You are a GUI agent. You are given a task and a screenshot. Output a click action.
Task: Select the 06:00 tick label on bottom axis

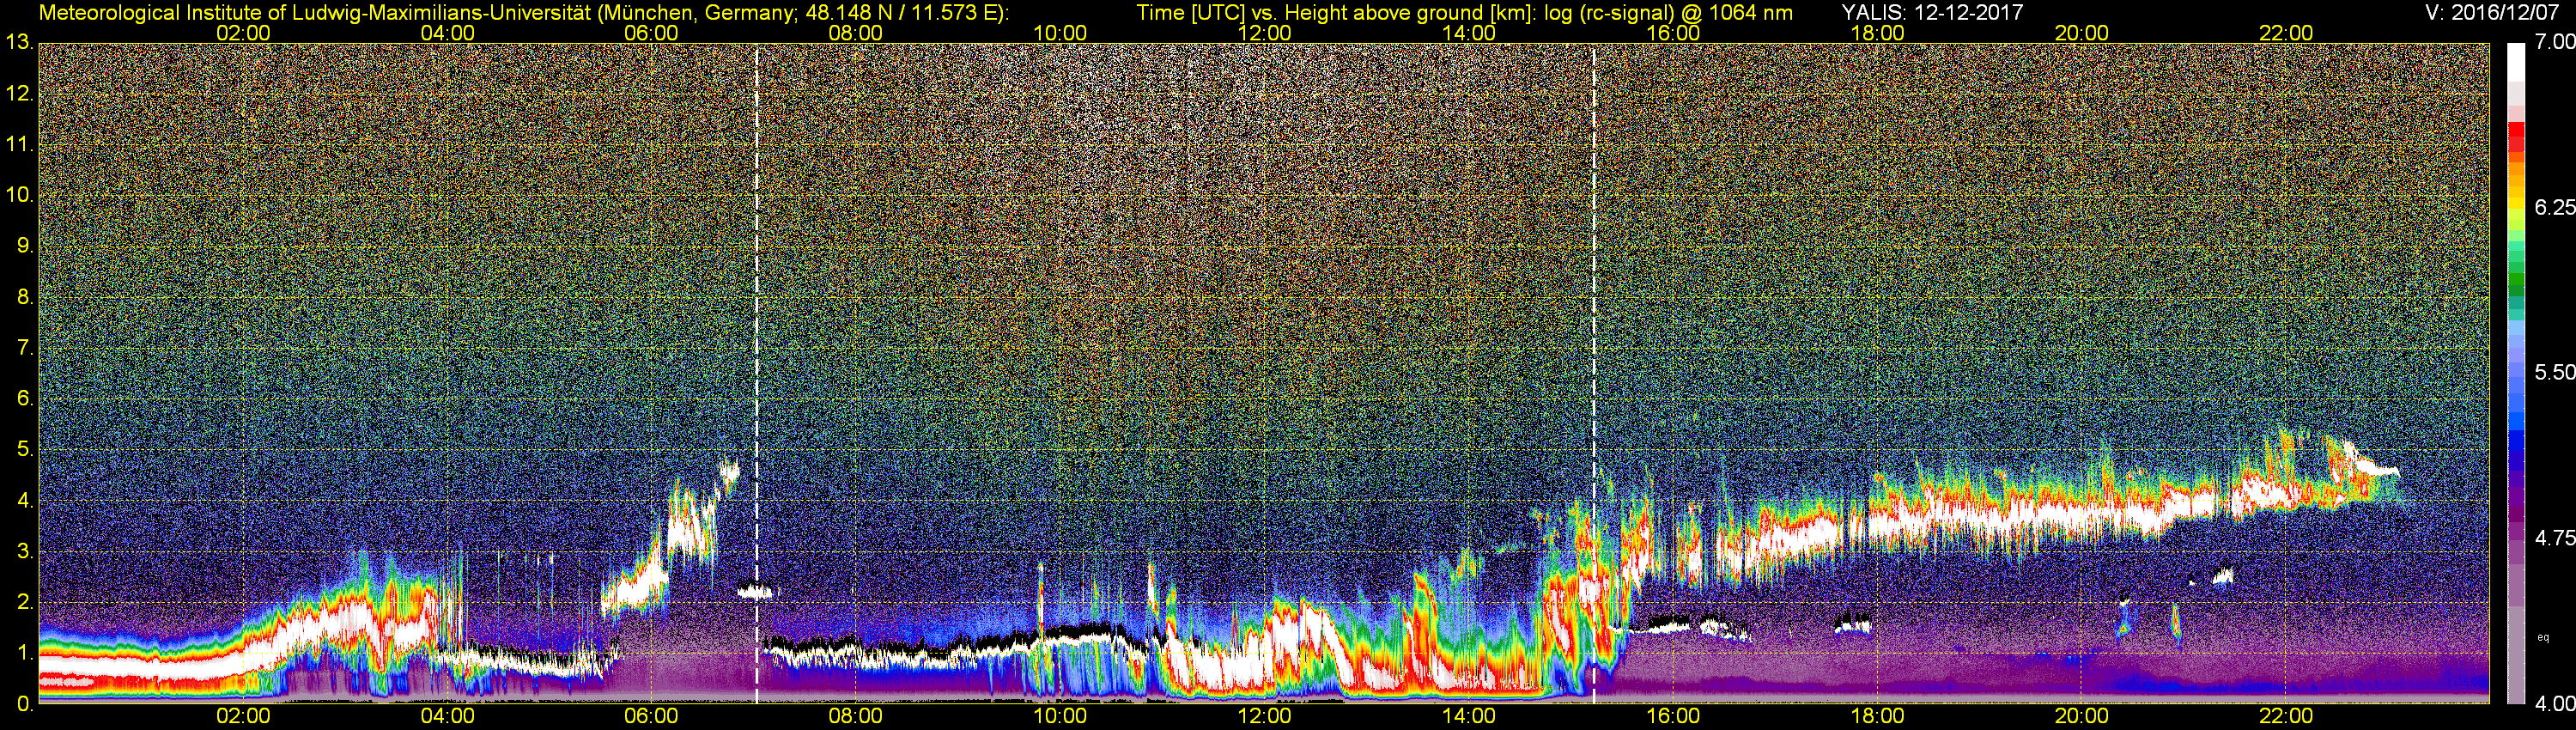tap(651, 717)
